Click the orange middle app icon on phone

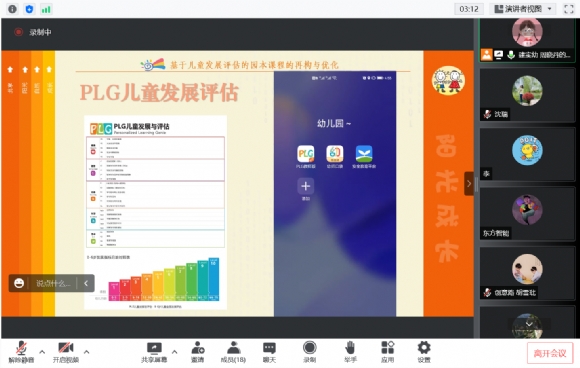pyautogui.click(x=334, y=154)
